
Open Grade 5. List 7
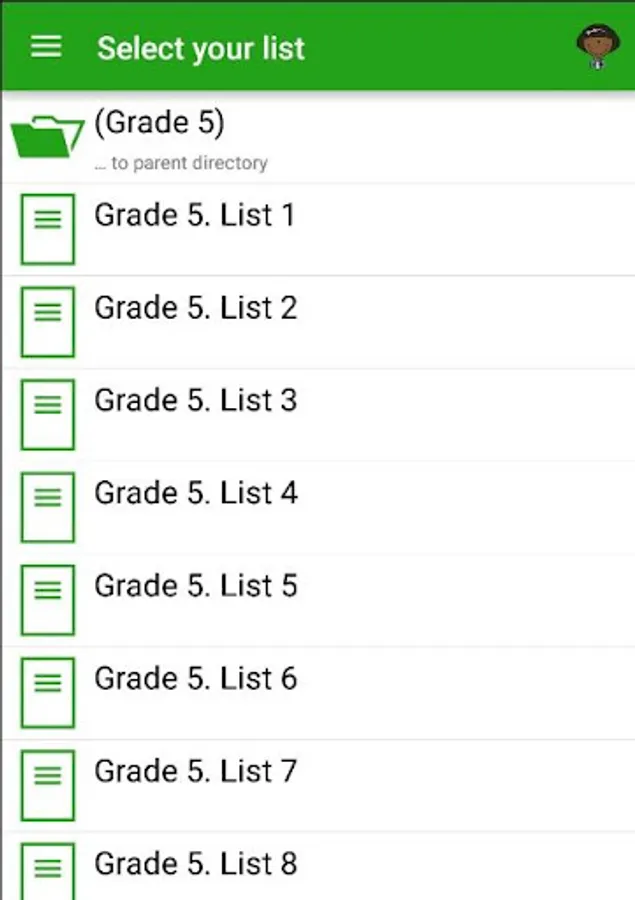click(x=318, y=786)
